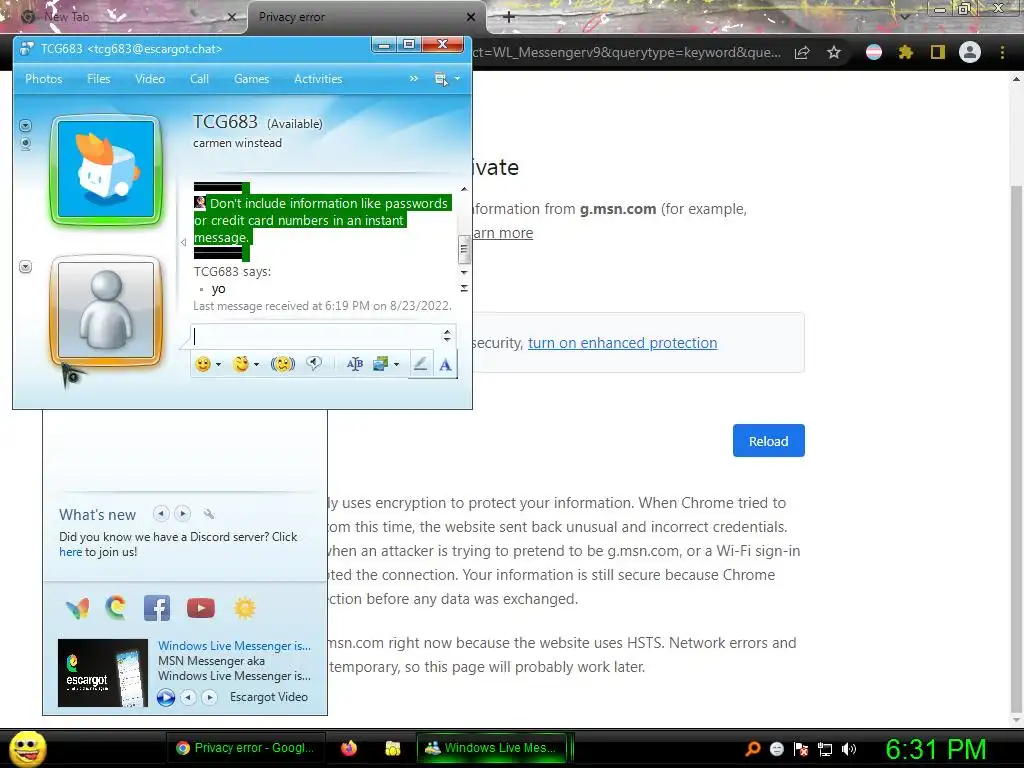Click the share page icon in address bar
The image size is (1024, 768).
click(x=802, y=52)
